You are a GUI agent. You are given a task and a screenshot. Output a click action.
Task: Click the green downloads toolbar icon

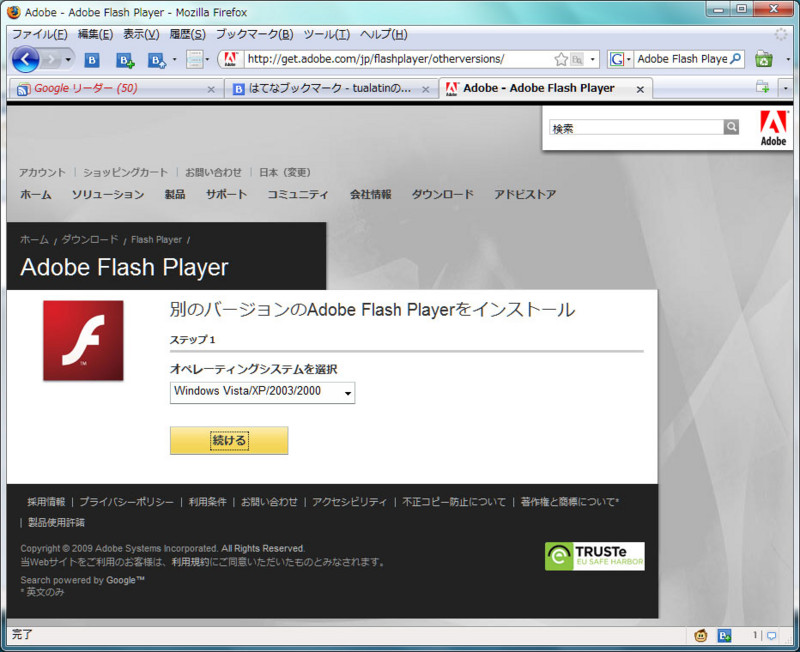(763, 59)
